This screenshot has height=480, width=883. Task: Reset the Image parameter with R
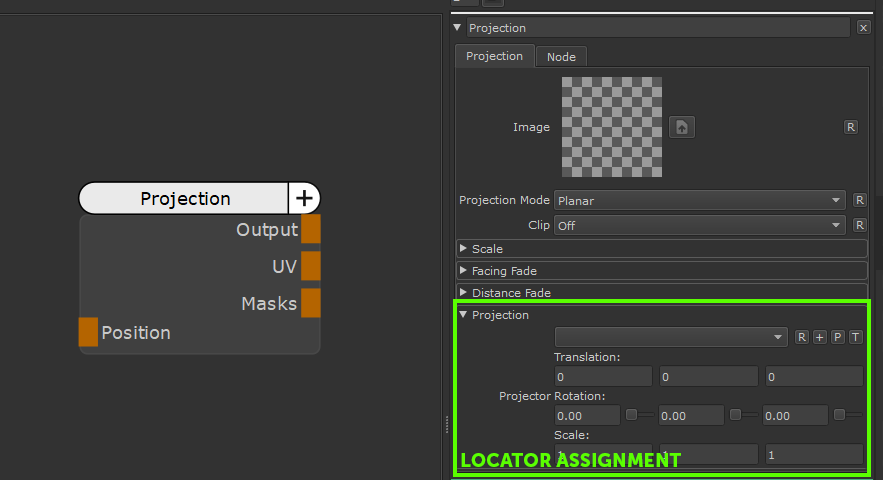851,127
